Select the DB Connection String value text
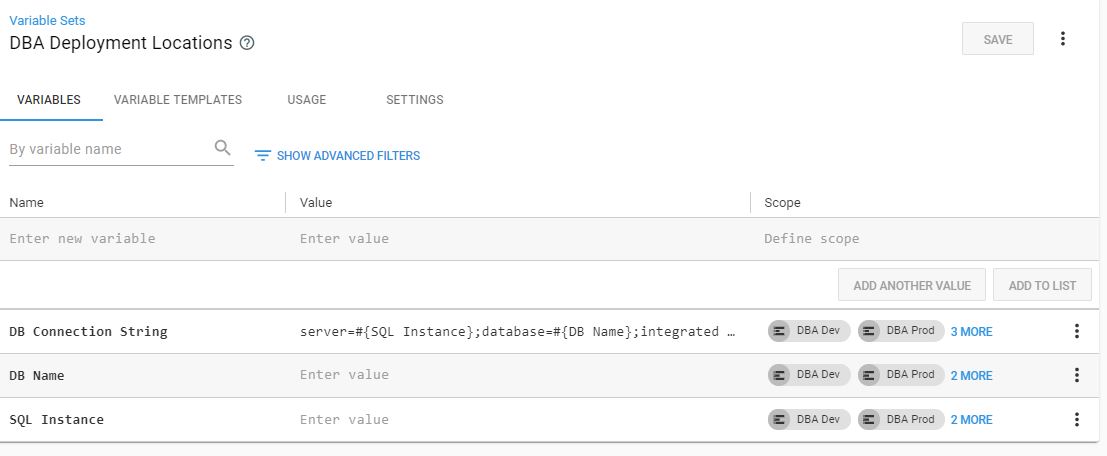Viewport: 1107px width, 456px height. coord(519,331)
